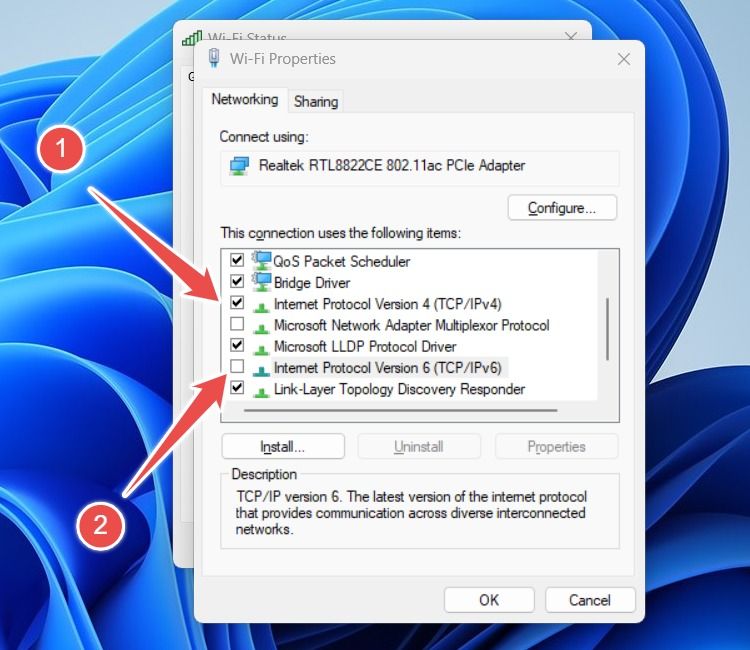The width and height of the screenshot is (750, 650).
Task: Uncheck the QoS Packet Scheduler checkbox
Action: pos(237,260)
